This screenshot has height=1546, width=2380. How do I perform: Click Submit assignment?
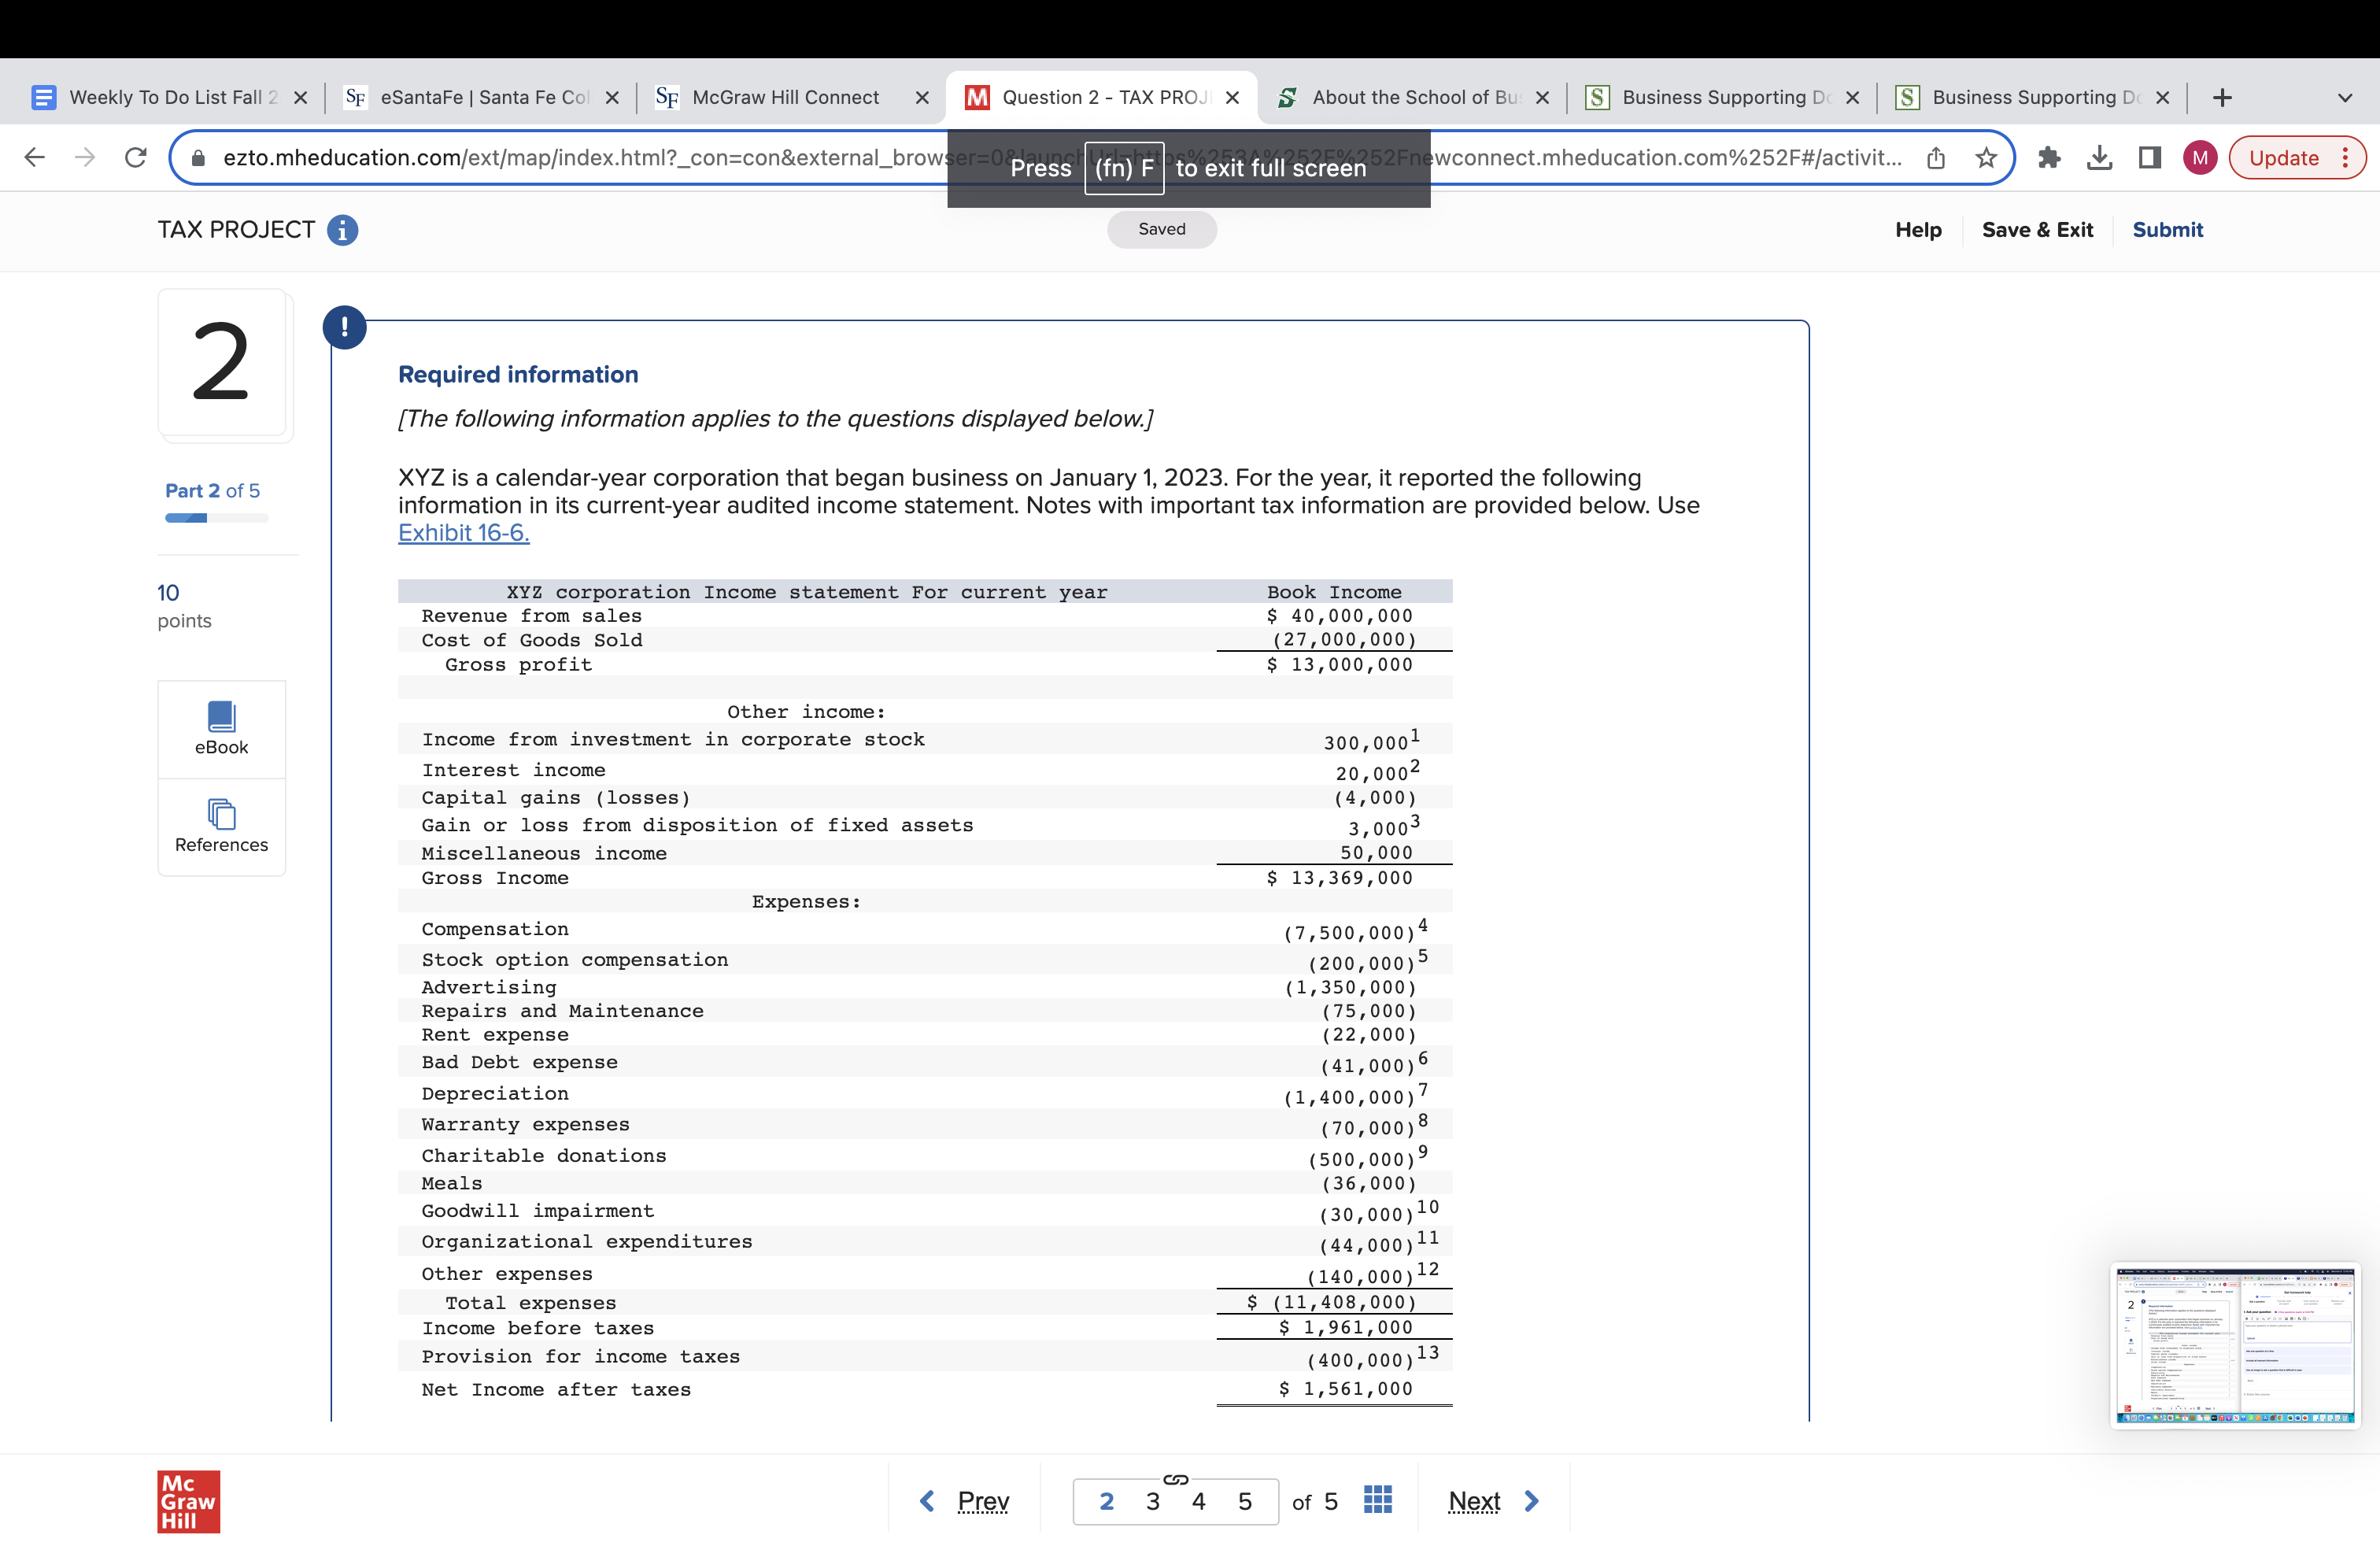coord(2167,230)
